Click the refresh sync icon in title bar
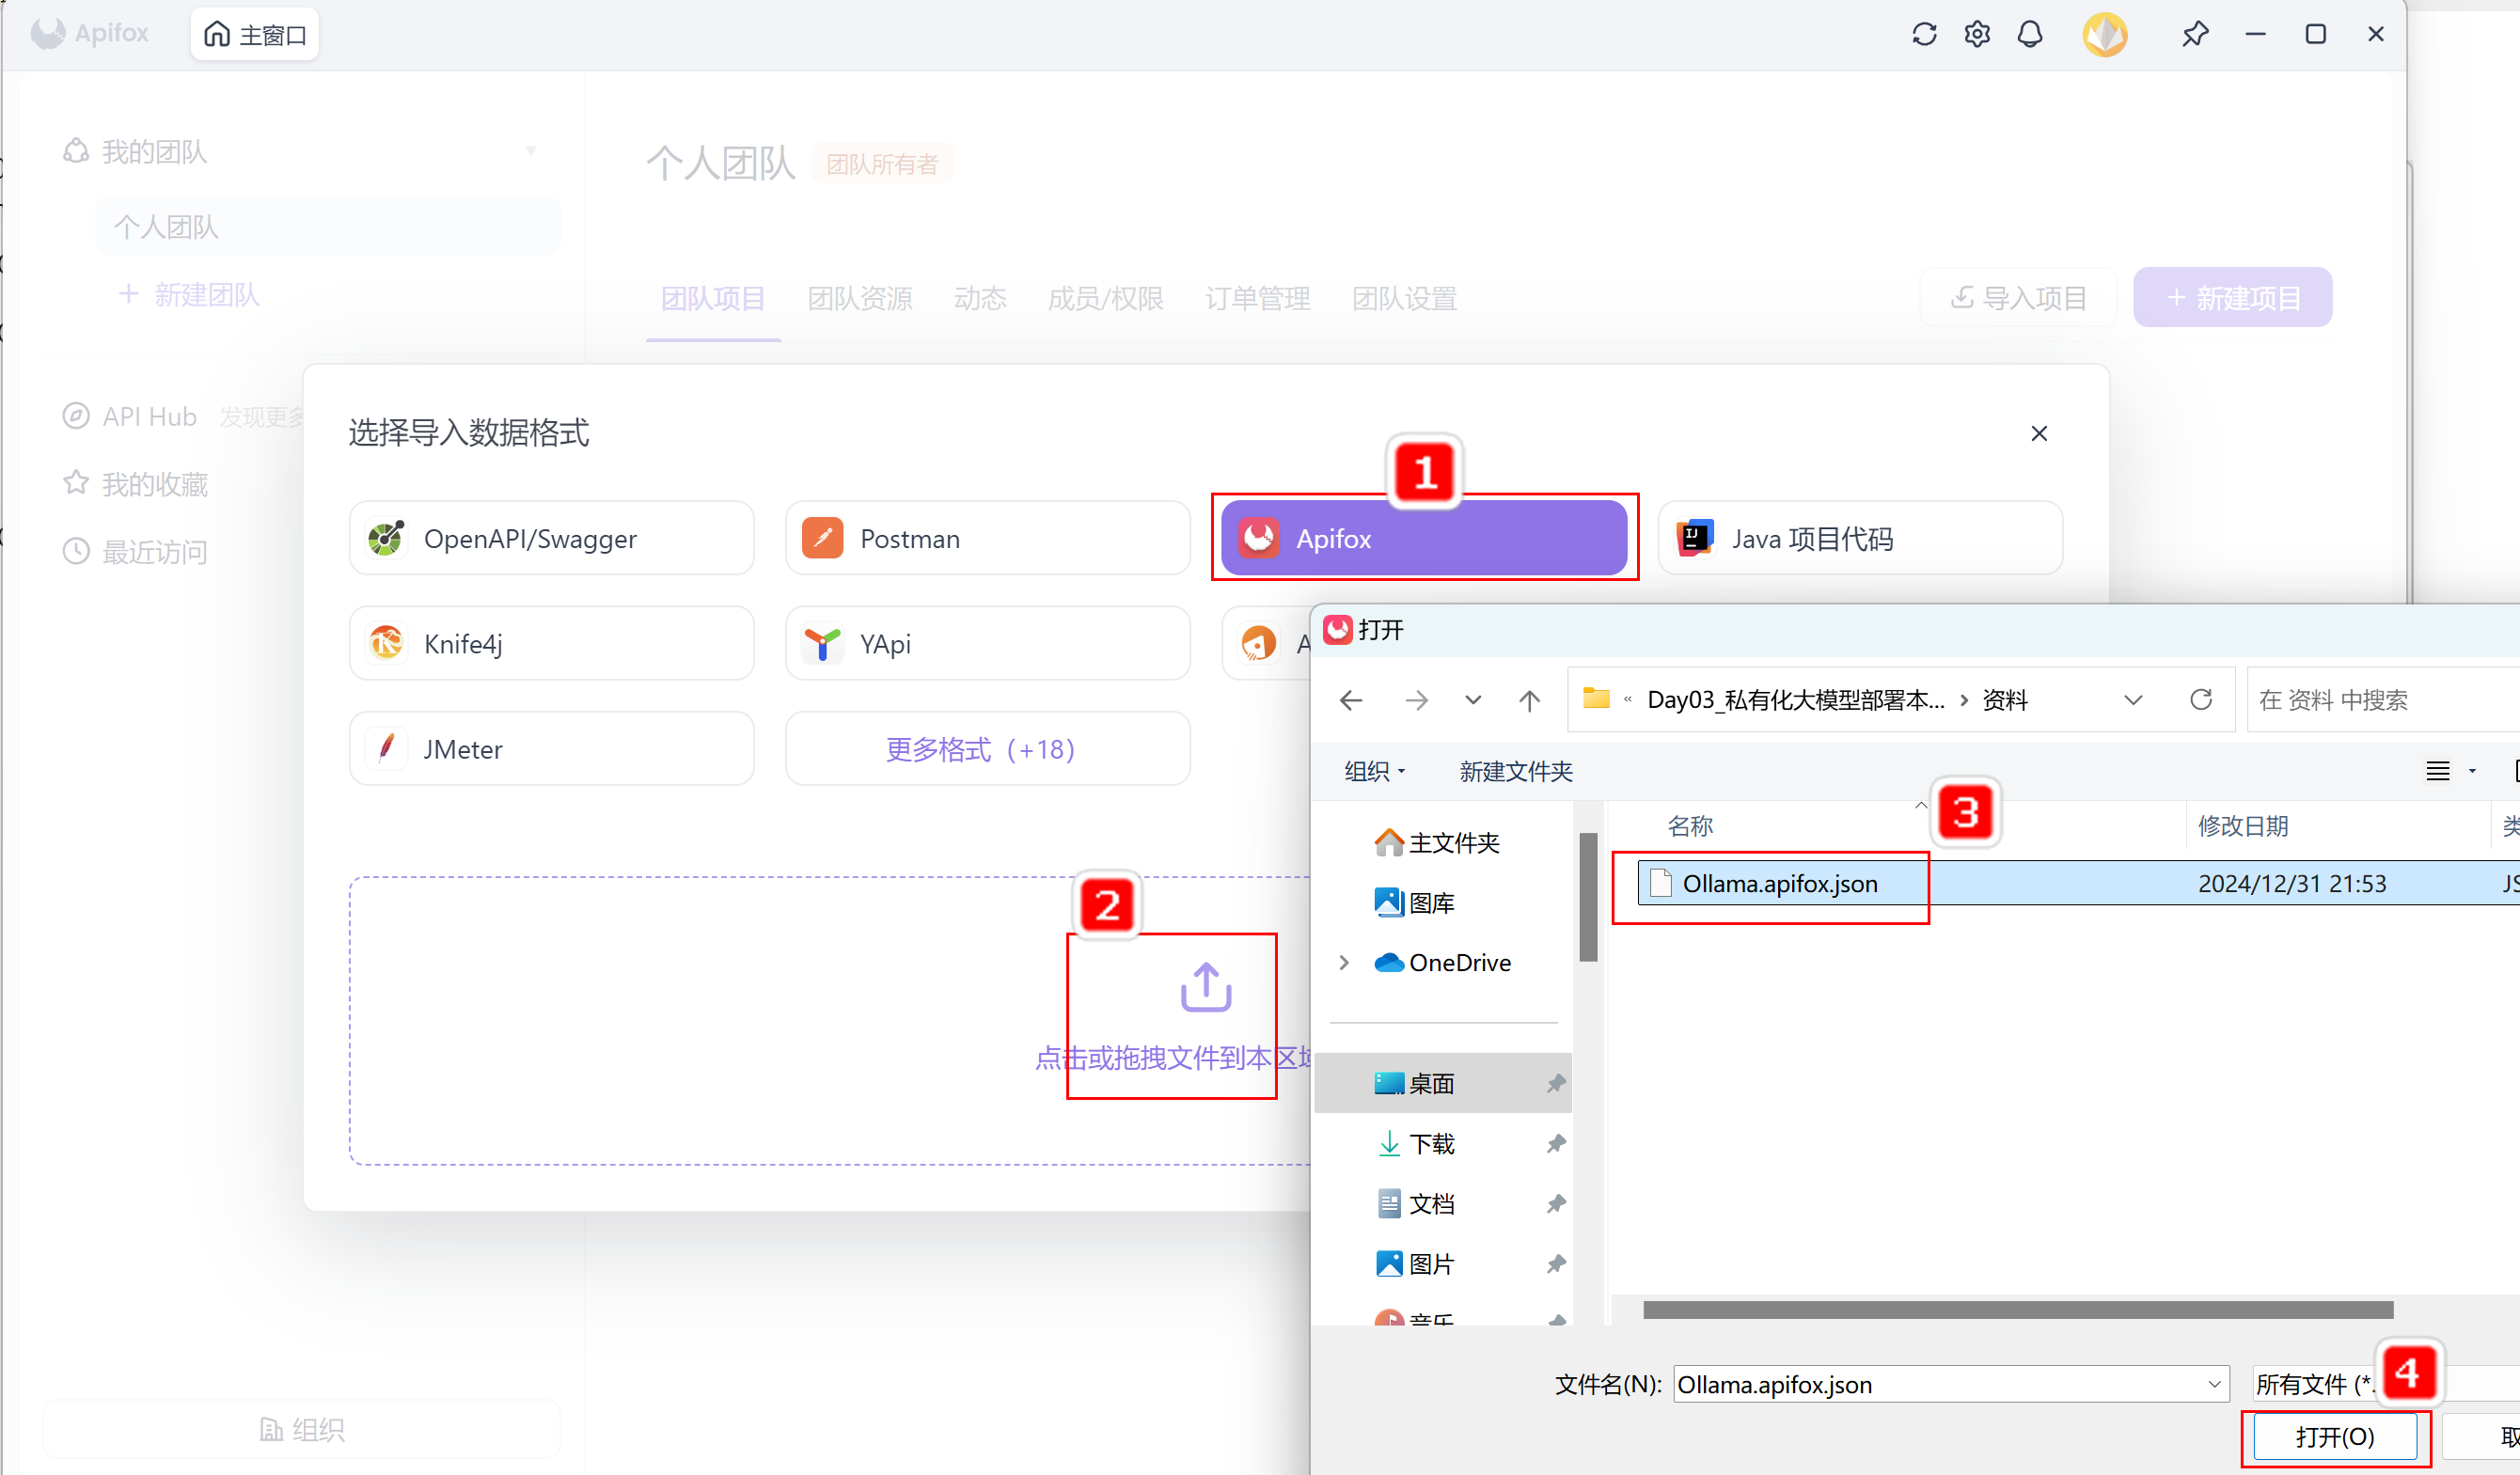Viewport: 2520px width, 1475px height. (x=1923, y=34)
